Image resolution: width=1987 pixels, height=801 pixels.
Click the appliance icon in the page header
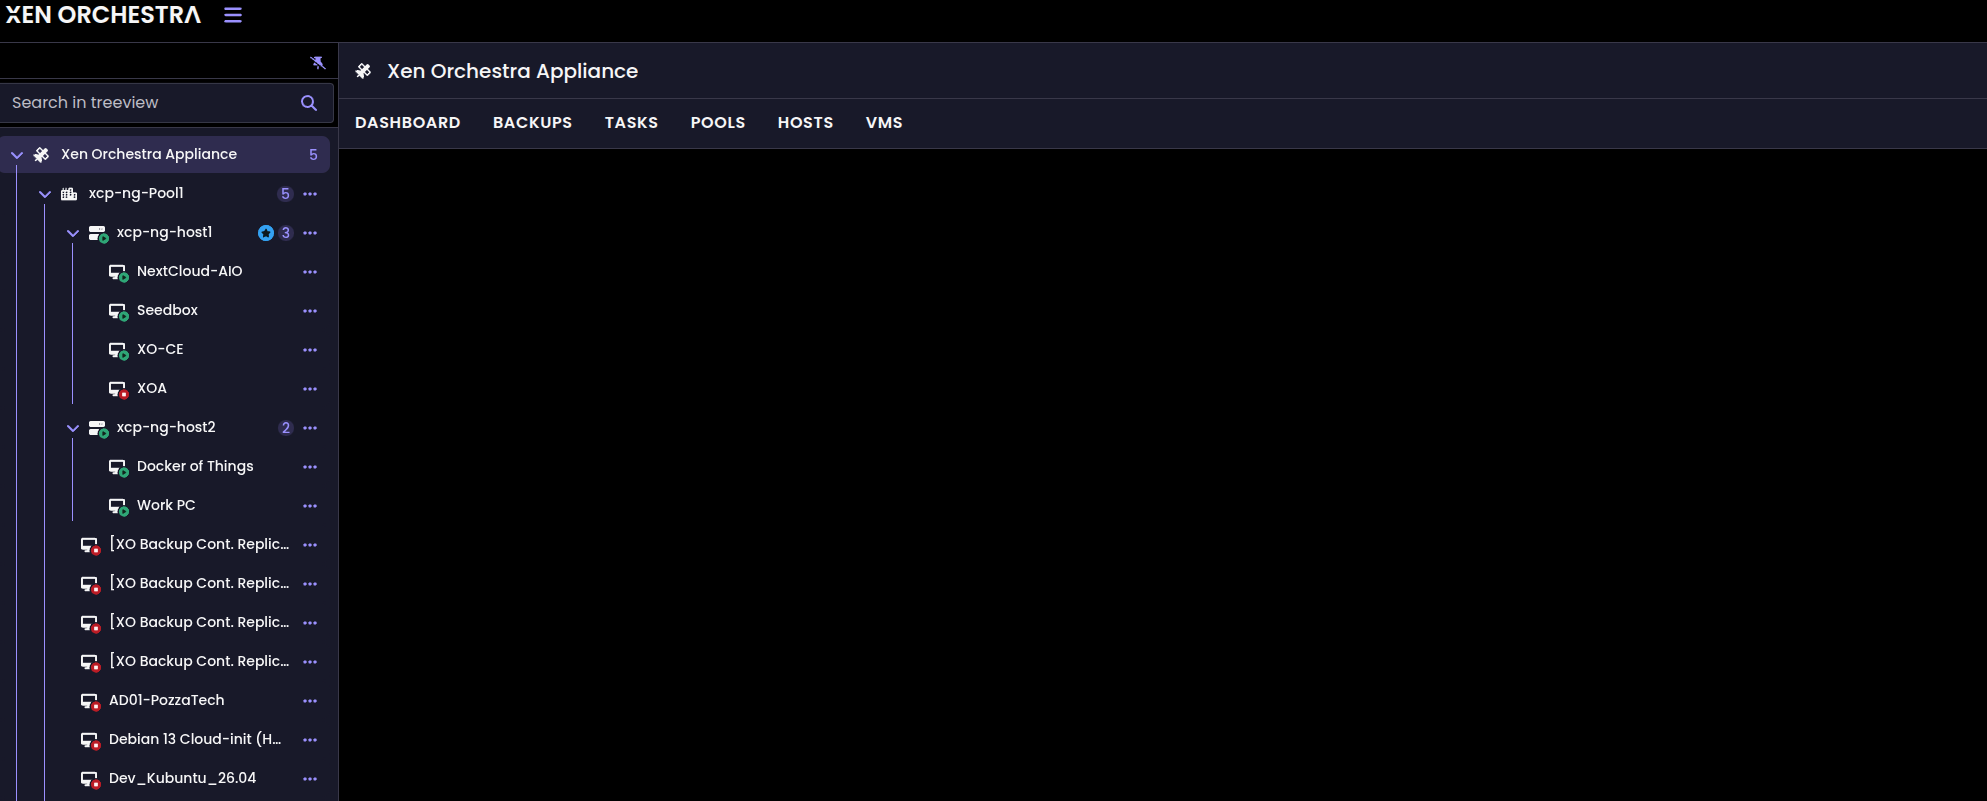point(363,71)
